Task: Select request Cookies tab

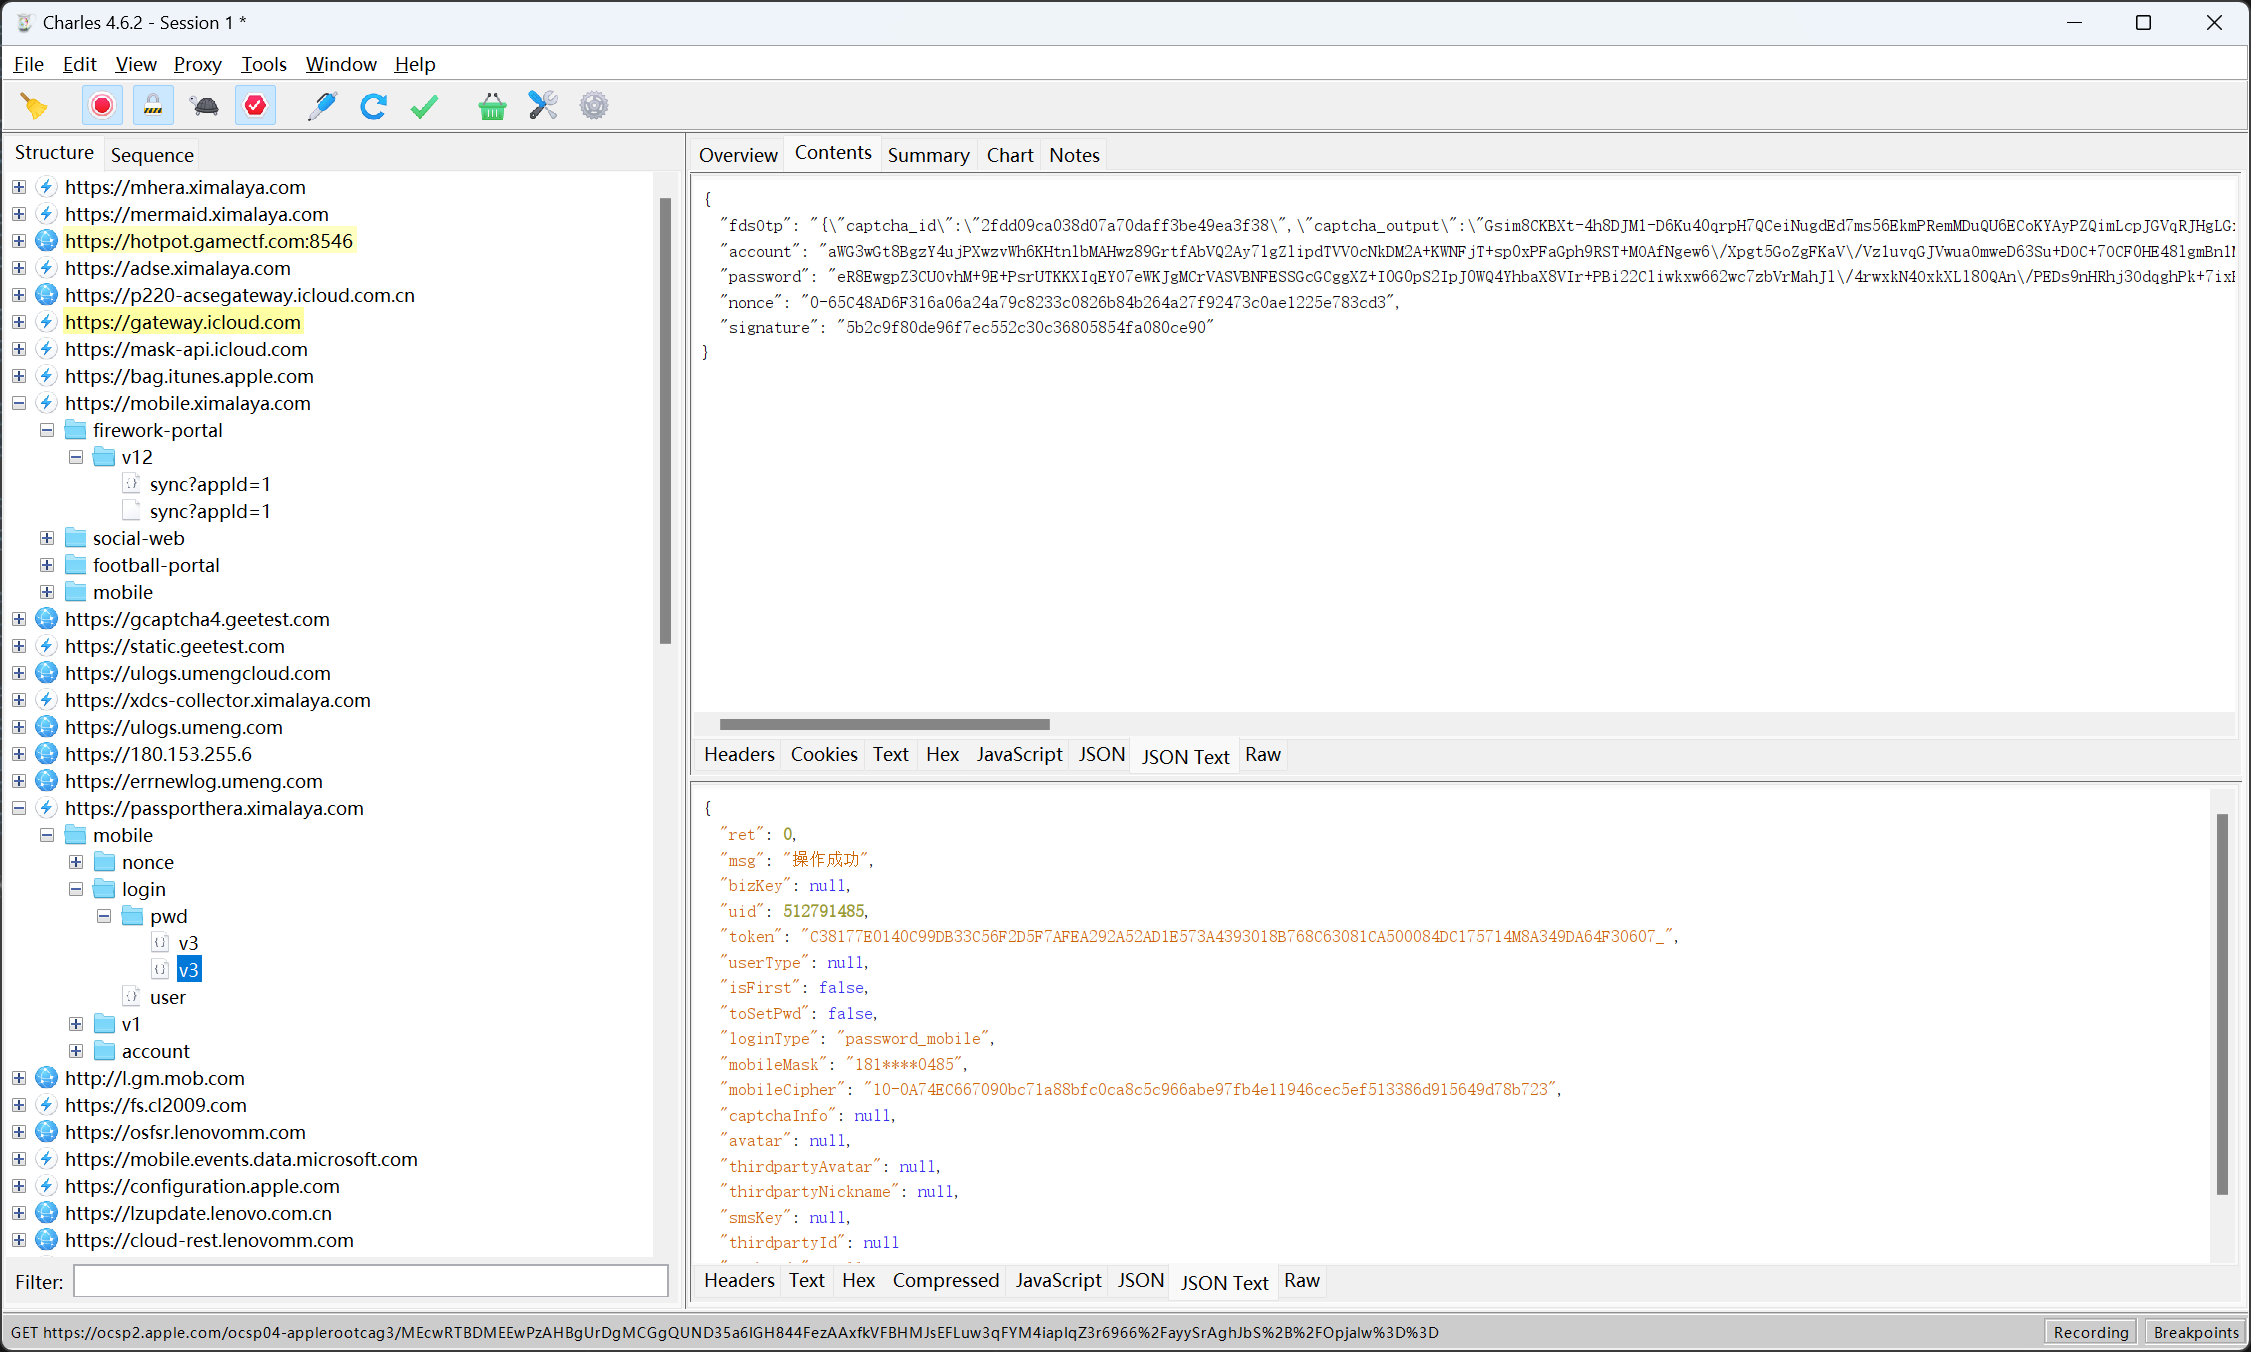Action: coord(824,754)
